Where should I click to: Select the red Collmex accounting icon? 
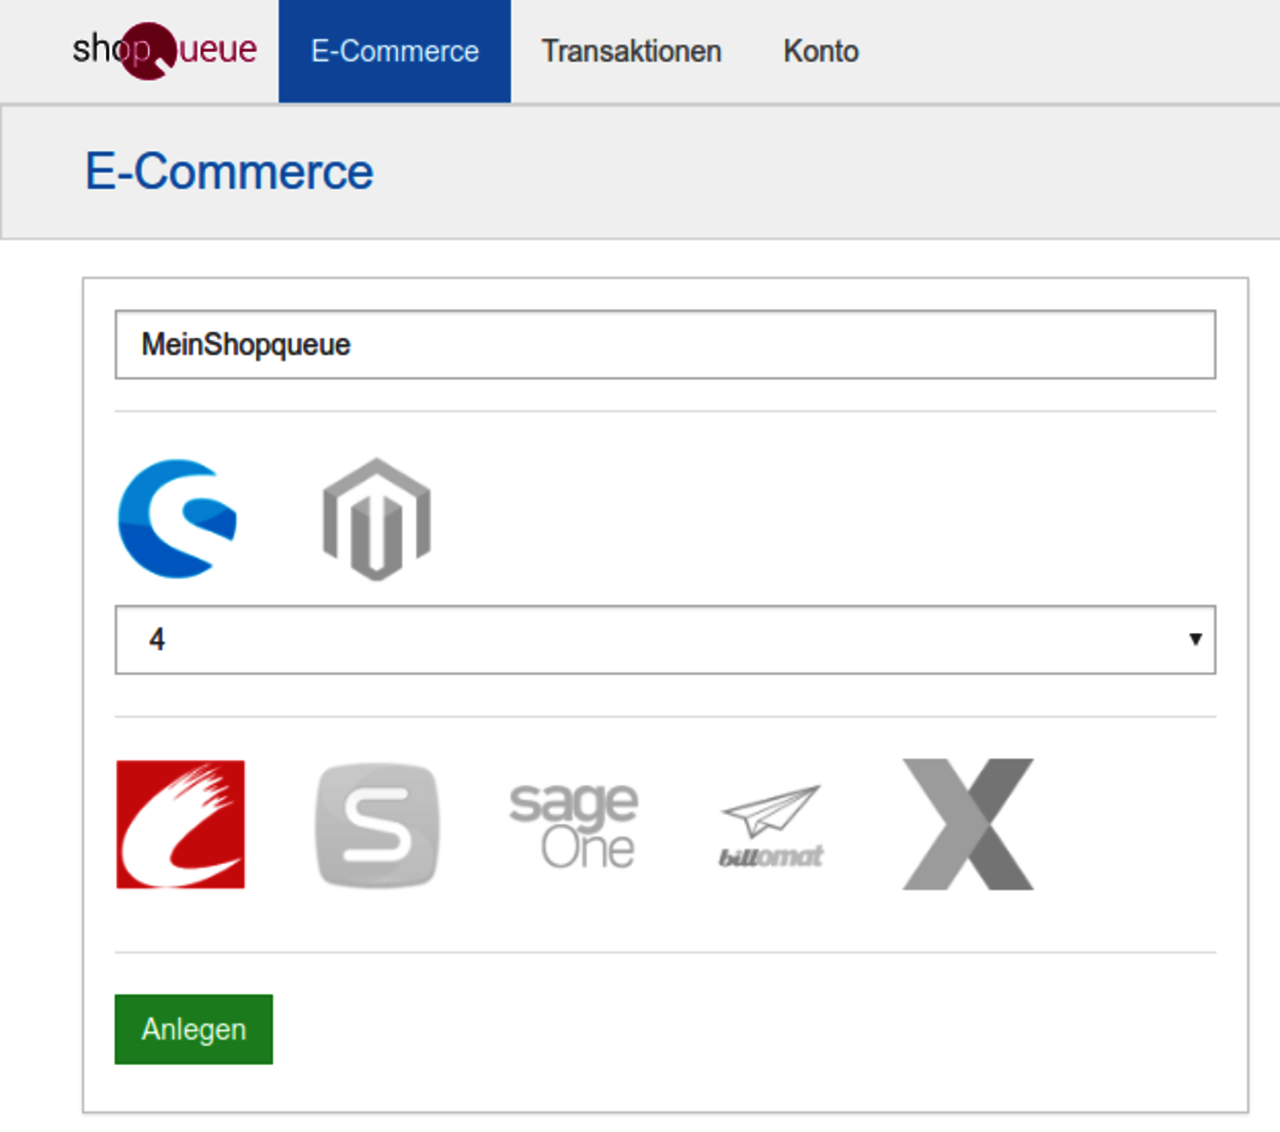pyautogui.click(x=180, y=824)
